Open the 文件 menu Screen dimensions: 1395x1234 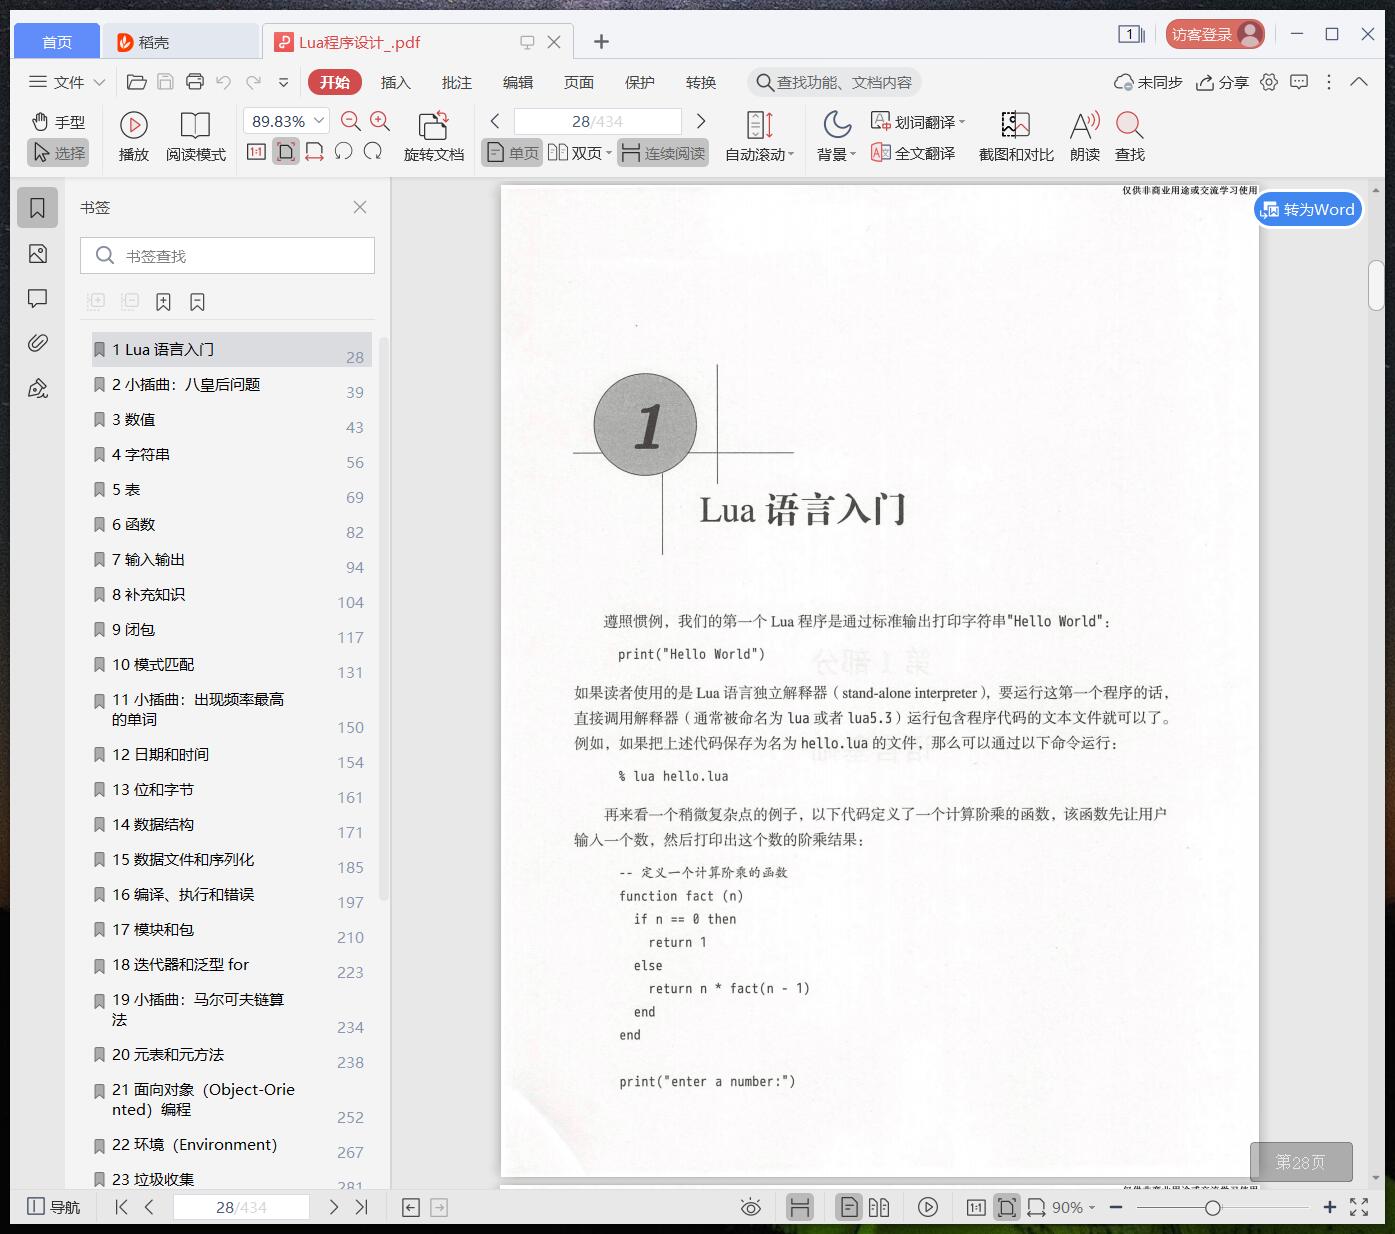tap(58, 82)
